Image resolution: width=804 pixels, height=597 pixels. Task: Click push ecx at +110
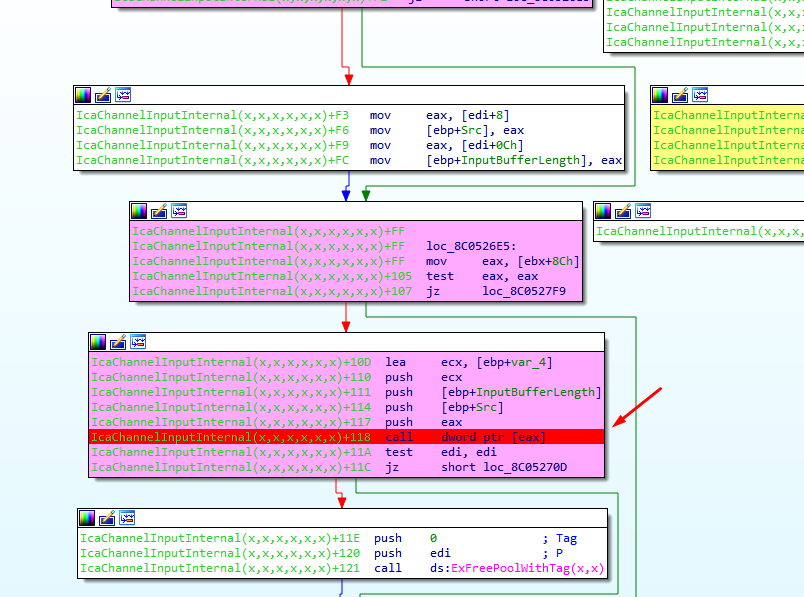coord(424,377)
